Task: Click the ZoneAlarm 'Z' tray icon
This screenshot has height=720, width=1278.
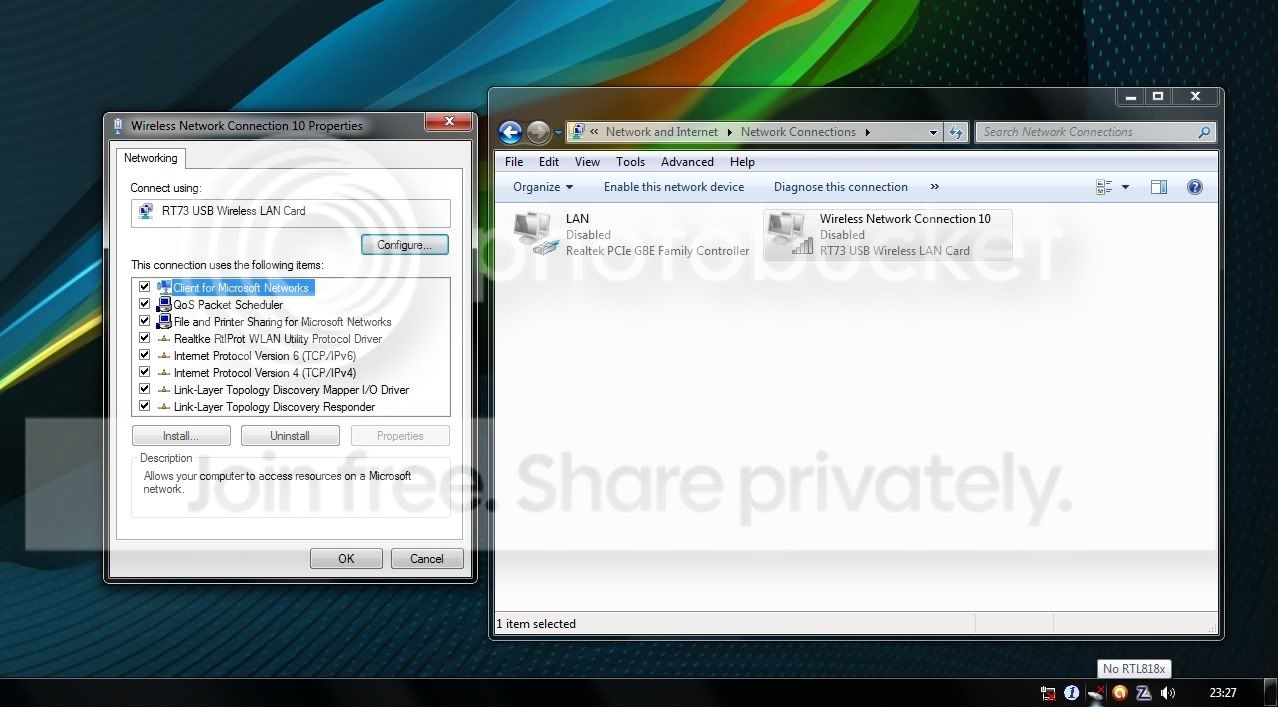Action: coord(1143,693)
